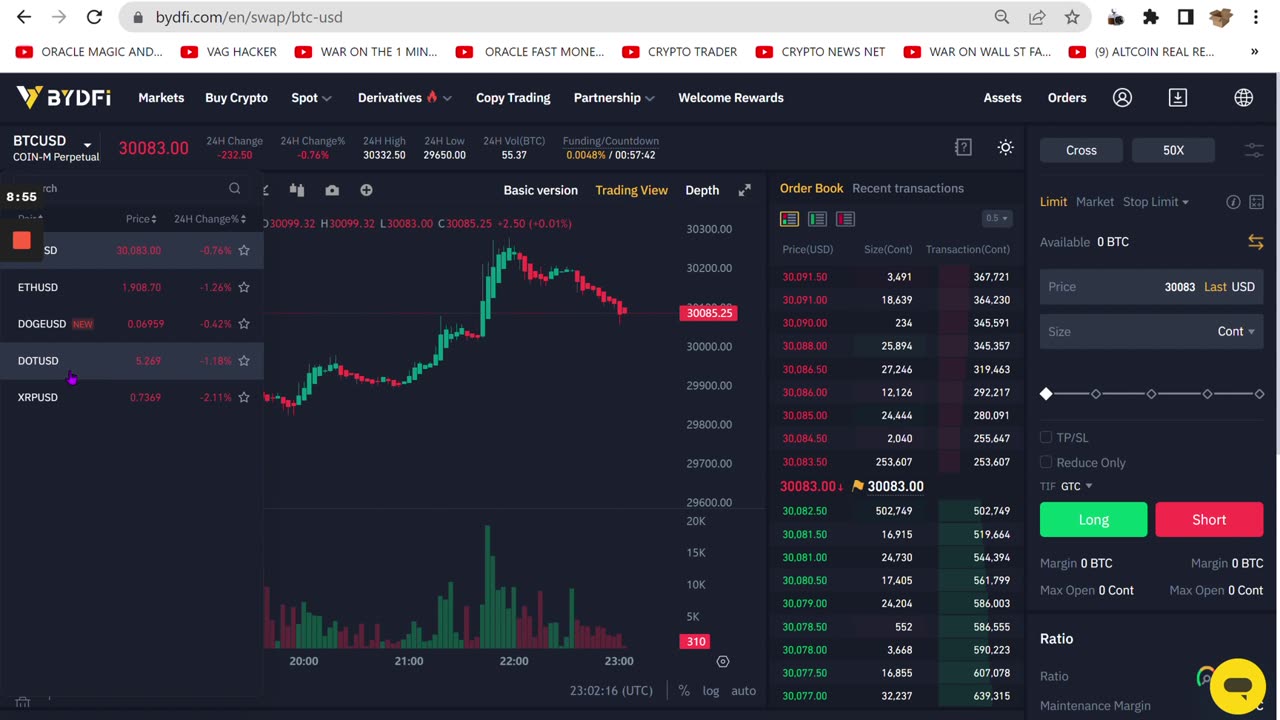This screenshot has height=720, width=1280.
Task: Expand the chart to fullscreen
Action: [744, 190]
